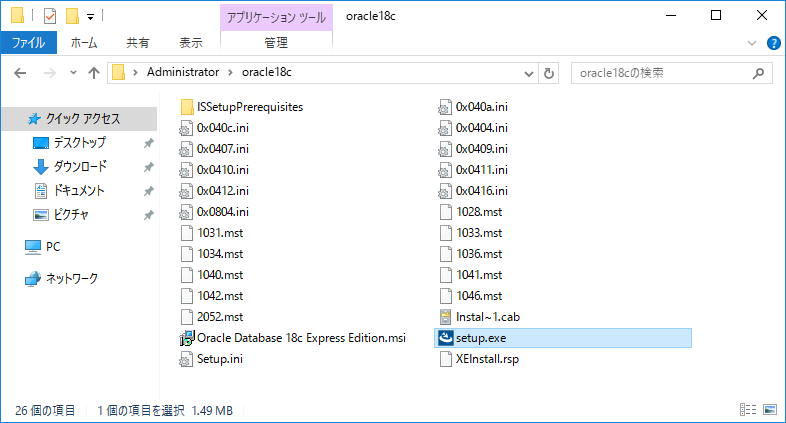Select the 0x0410.ini file icon
The image size is (786, 423).
coord(186,170)
